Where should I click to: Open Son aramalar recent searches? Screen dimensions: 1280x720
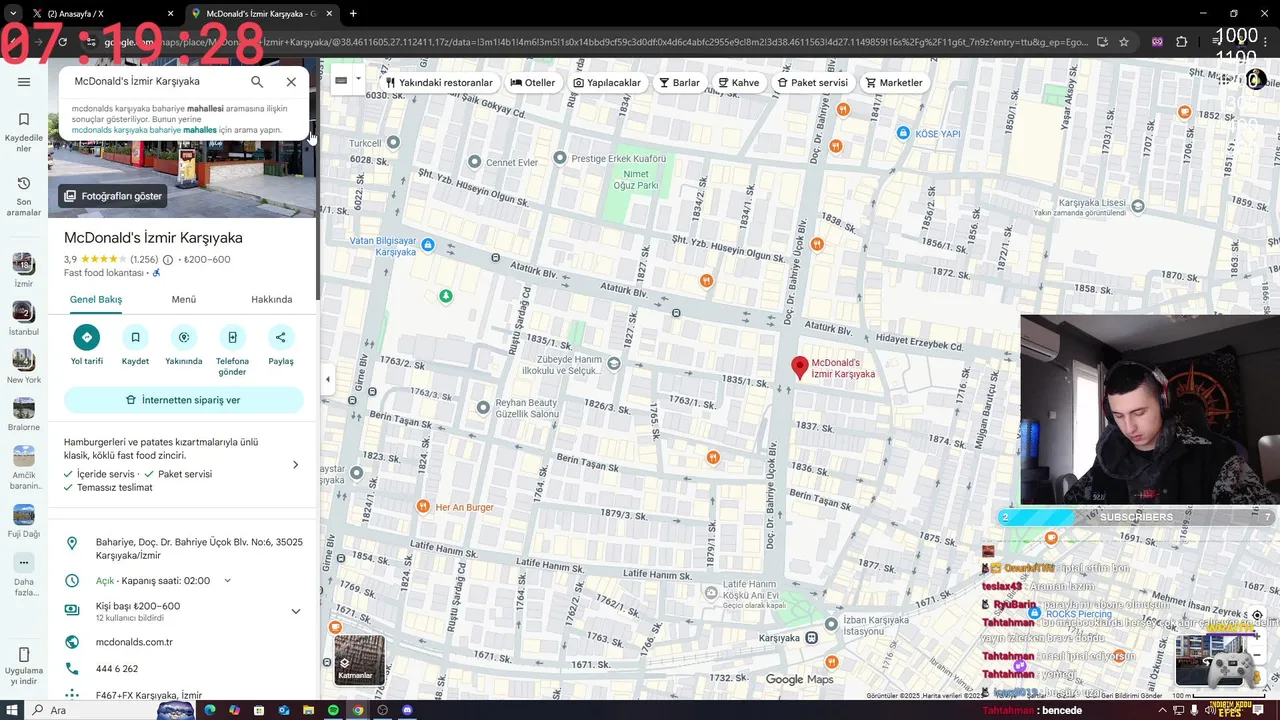pos(24,197)
